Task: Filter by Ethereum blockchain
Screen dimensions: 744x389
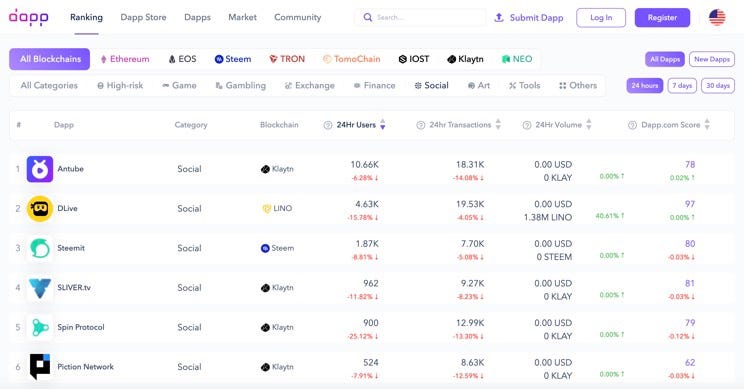Action: 125,59
